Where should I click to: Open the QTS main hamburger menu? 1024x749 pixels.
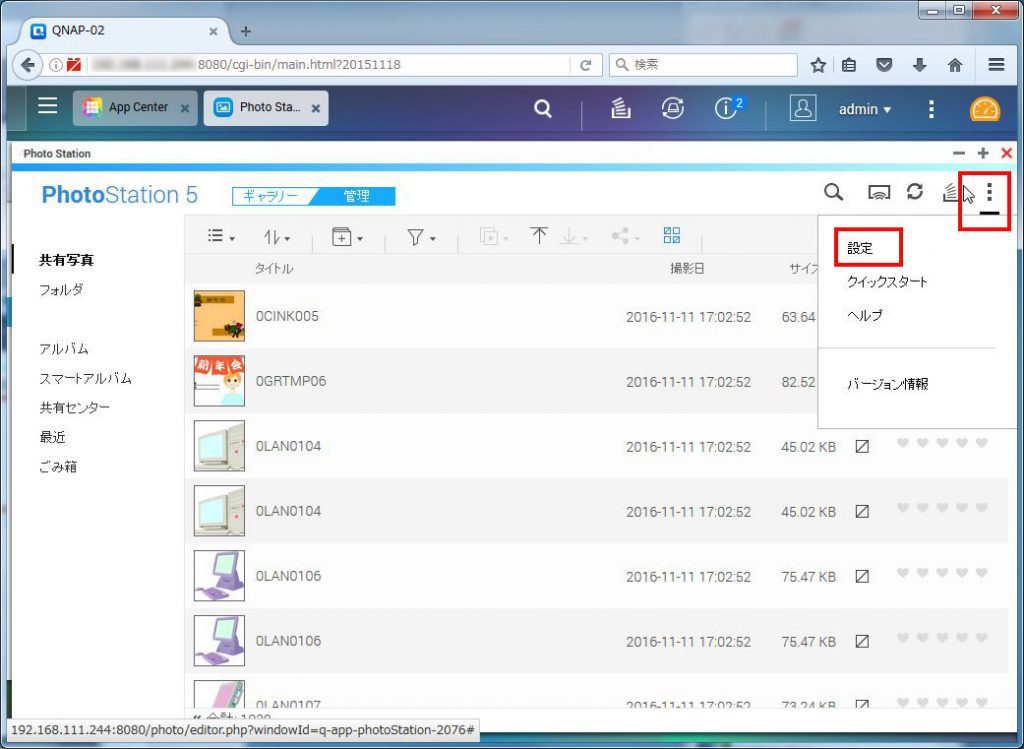47,106
